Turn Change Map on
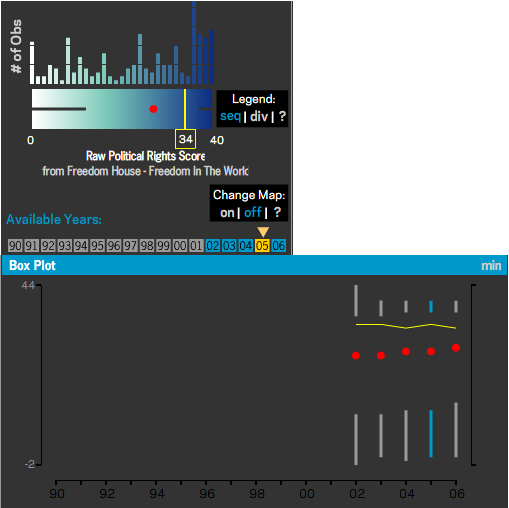The image size is (509, 508). point(227,213)
